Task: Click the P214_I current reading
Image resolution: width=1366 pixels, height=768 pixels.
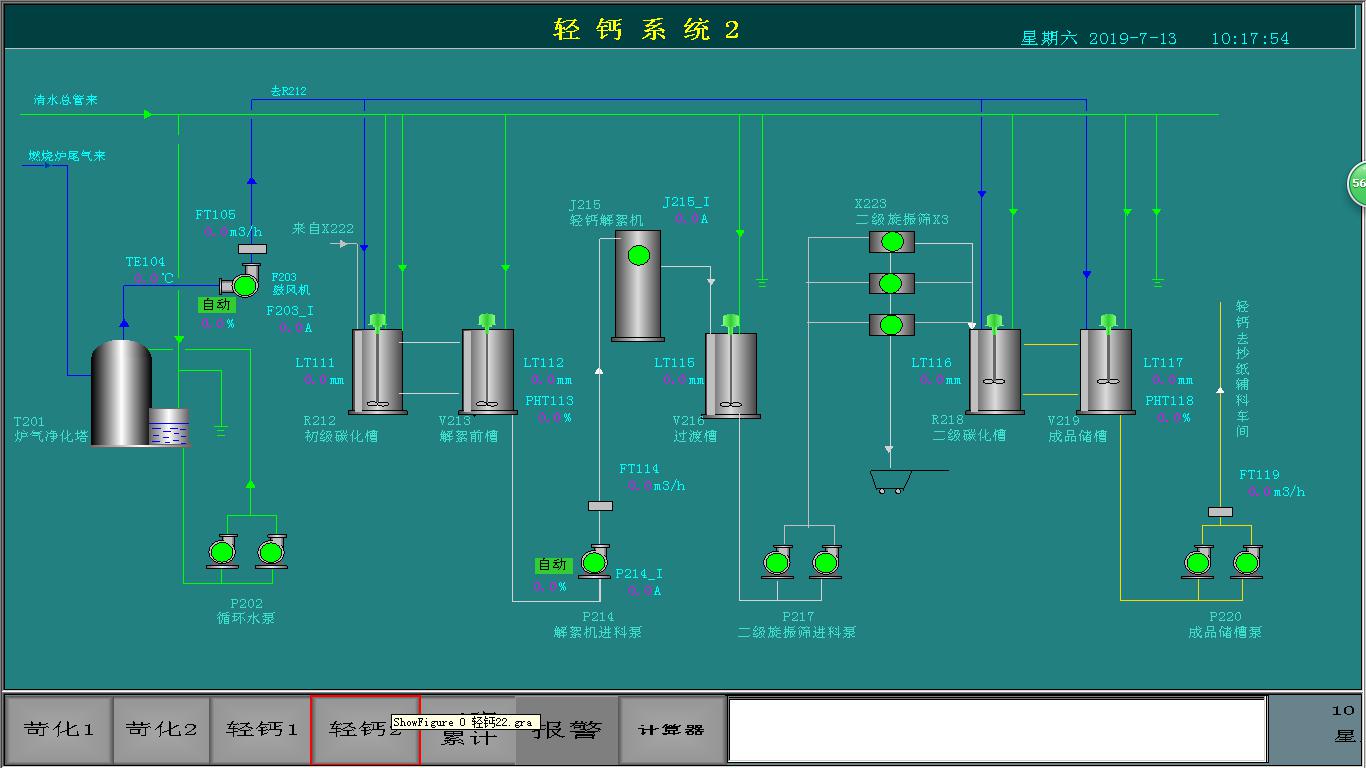Action: click(643, 590)
